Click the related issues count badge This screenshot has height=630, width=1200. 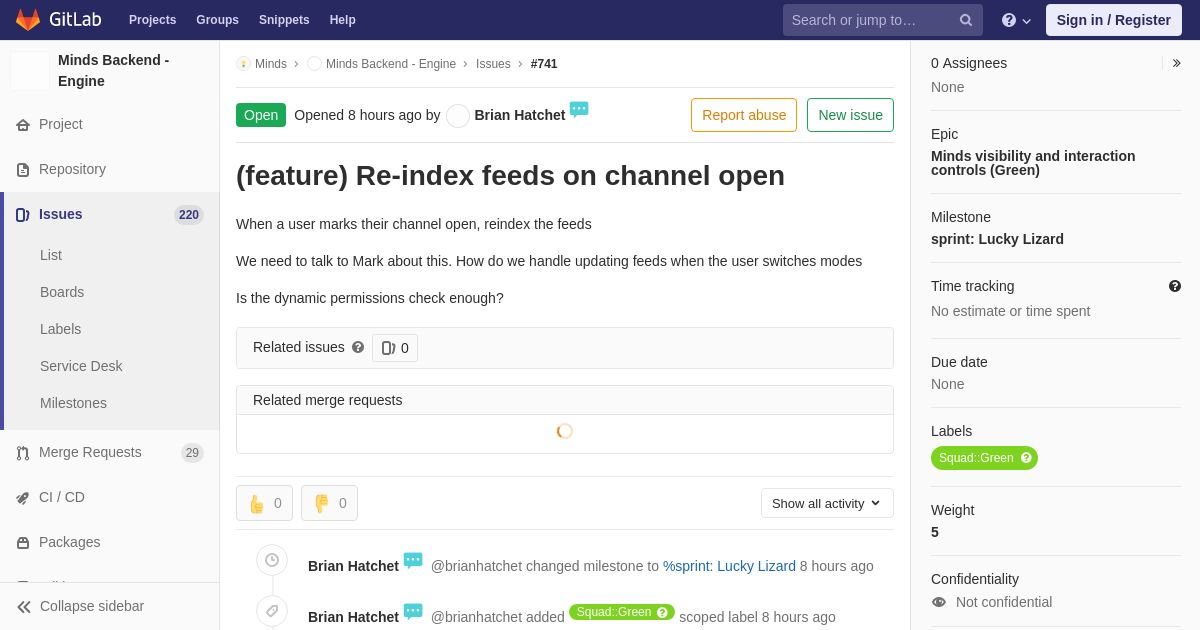point(395,348)
